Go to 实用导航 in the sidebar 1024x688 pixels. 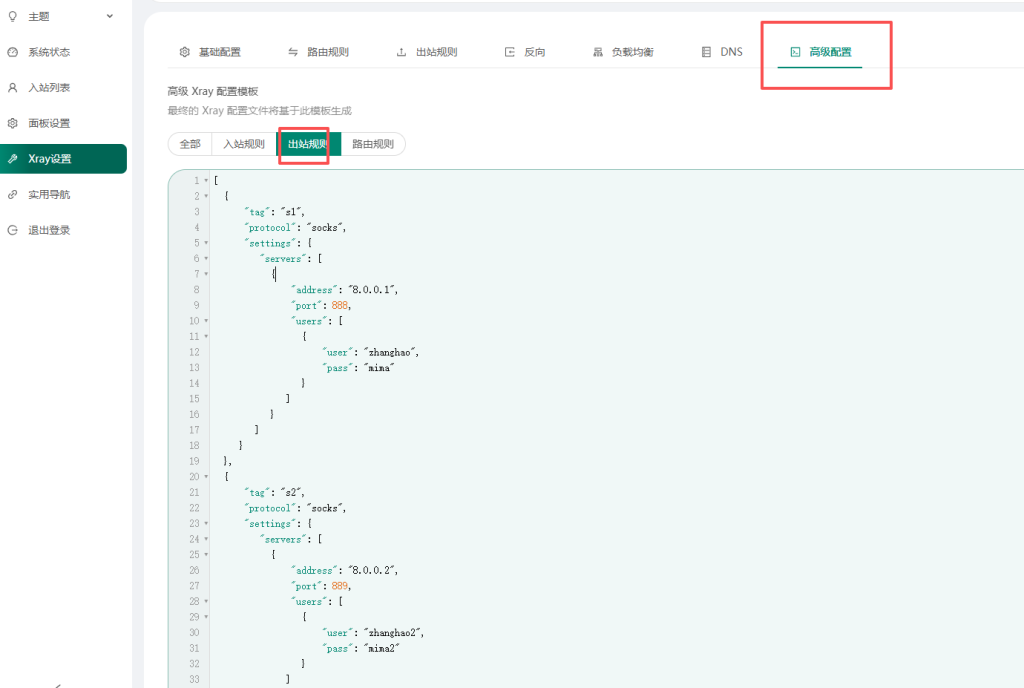coord(49,194)
